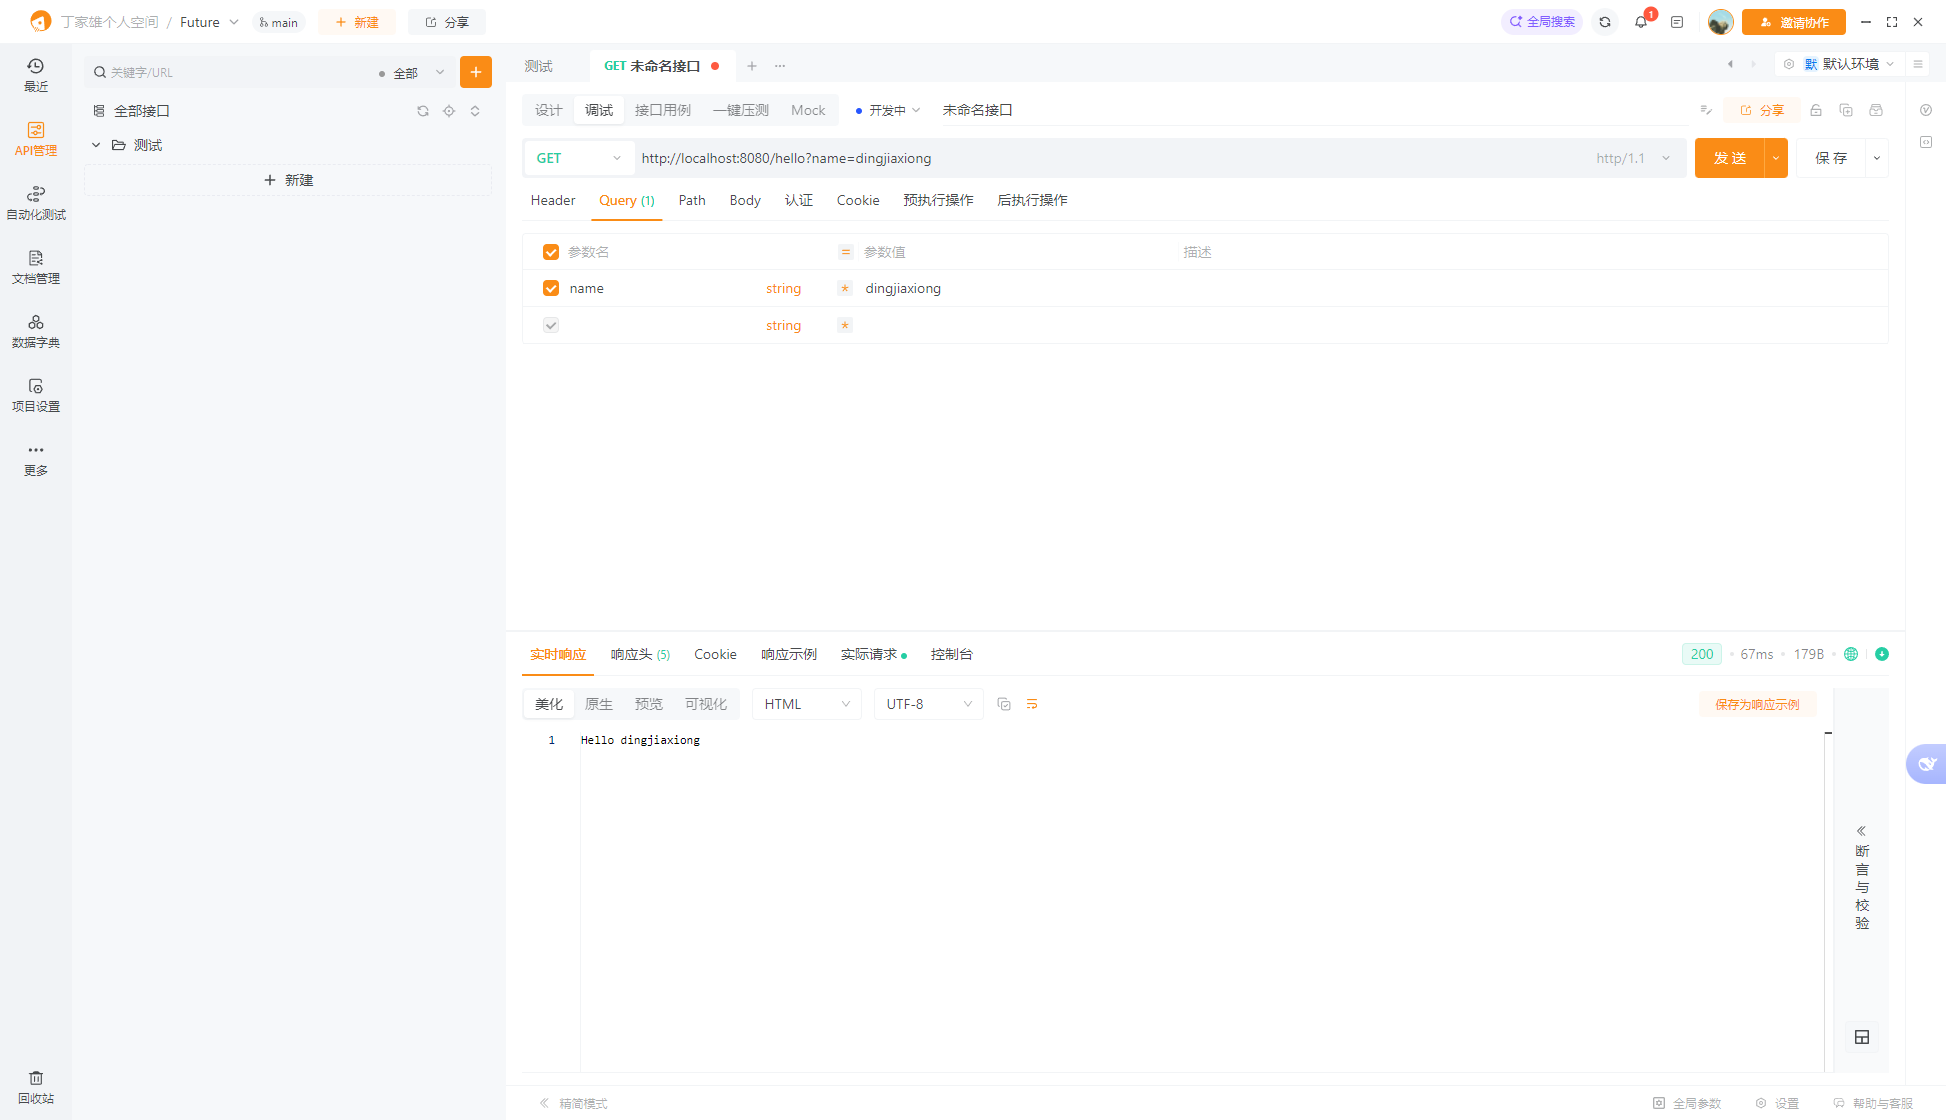This screenshot has width=1946, height=1120.
Task: Click 精简模式 at the bottom
Action: [x=574, y=1103]
